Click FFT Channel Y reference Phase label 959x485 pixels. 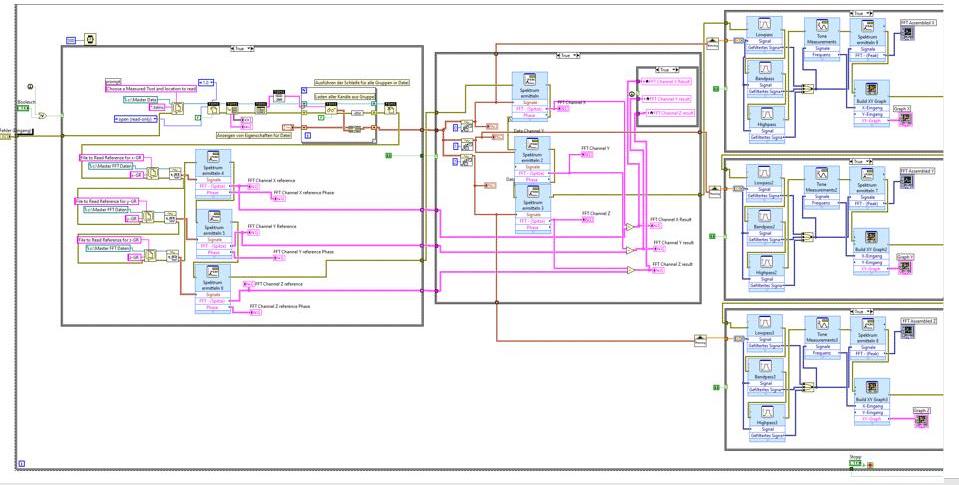coord(303,251)
